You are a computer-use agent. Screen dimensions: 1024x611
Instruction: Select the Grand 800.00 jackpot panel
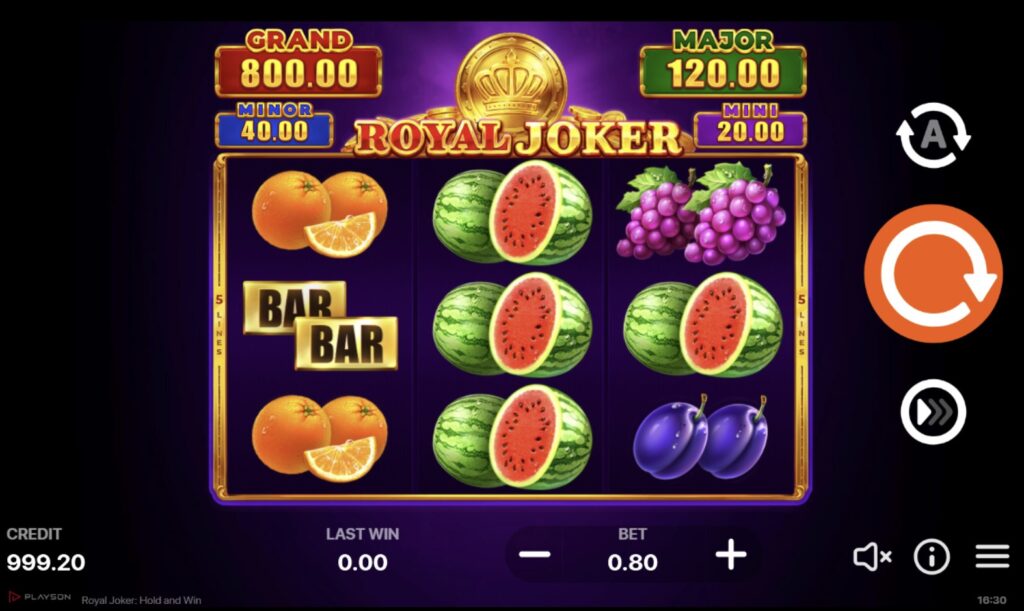coord(298,63)
